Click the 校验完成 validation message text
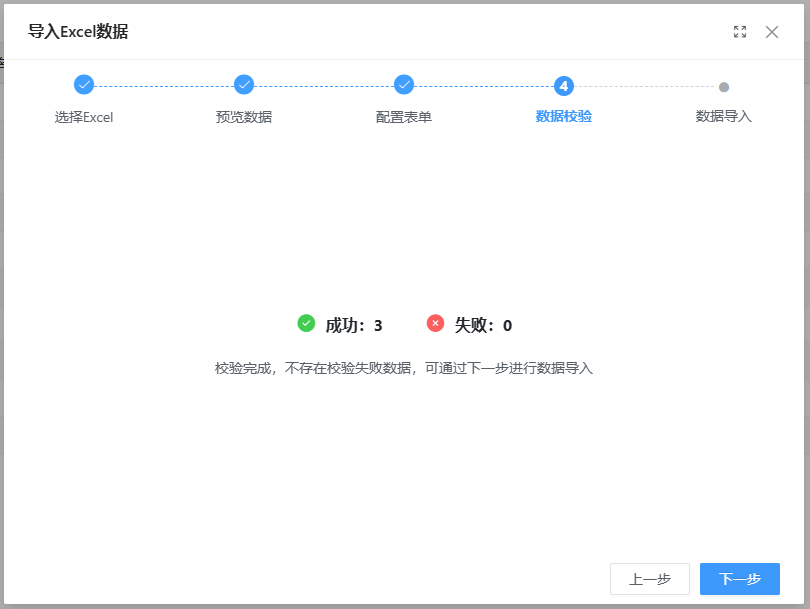The image size is (810, 609). 404,368
